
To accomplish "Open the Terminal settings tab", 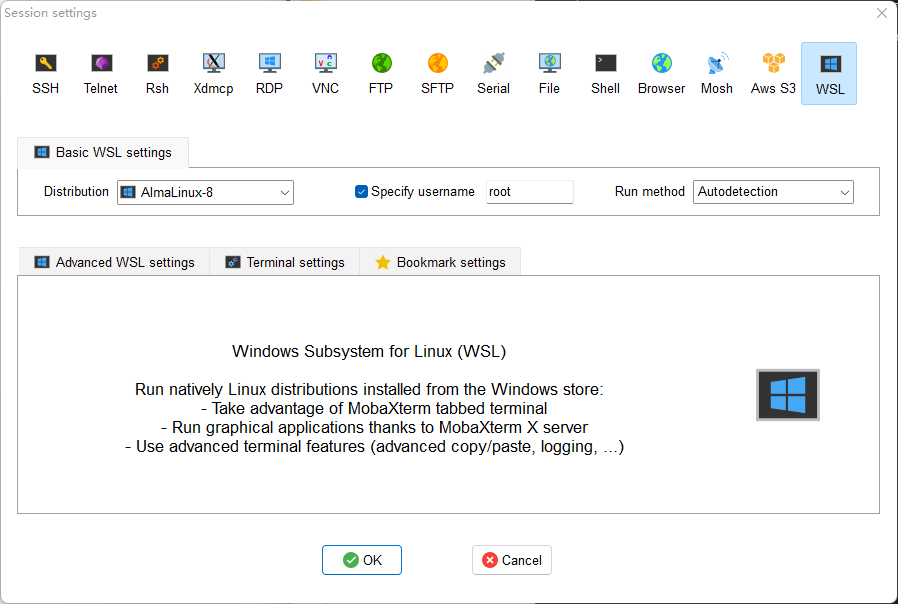I will point(285,262).
